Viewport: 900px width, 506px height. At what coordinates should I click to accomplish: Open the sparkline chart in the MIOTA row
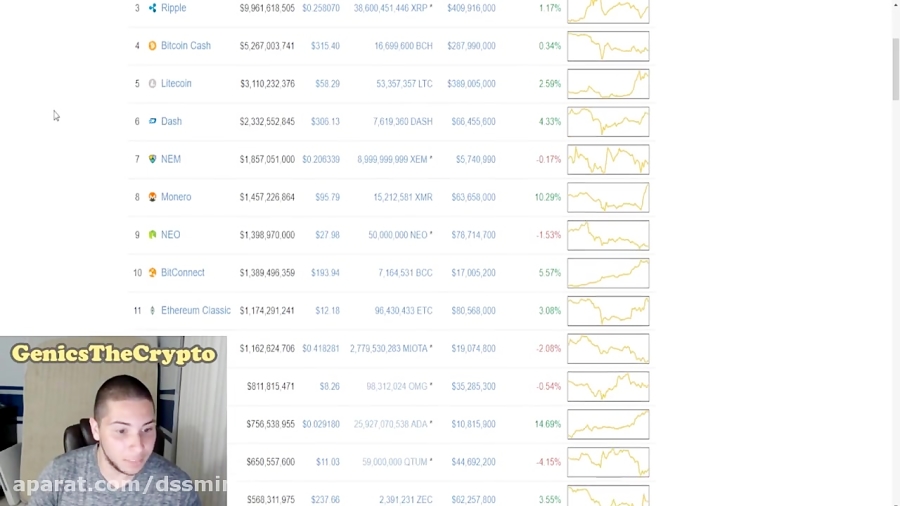coord(608,349)
